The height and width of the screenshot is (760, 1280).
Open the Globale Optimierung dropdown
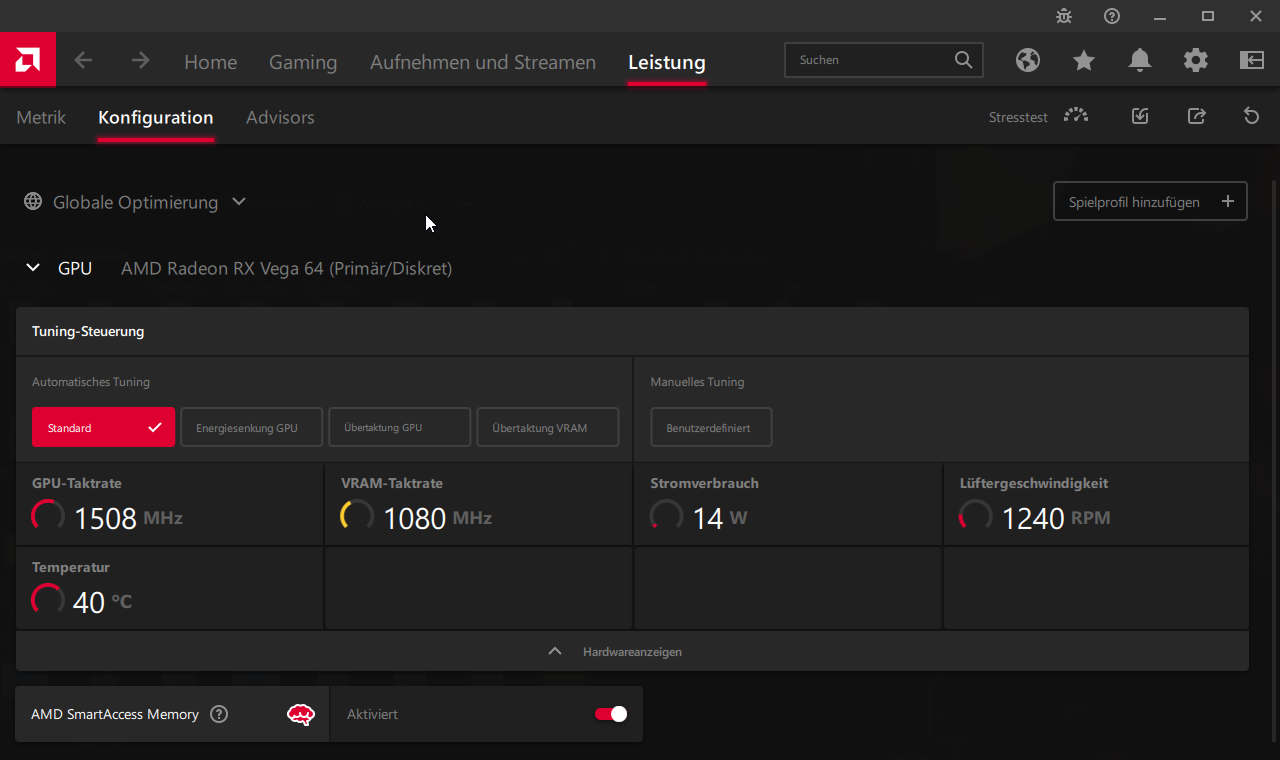click(136, 202)
